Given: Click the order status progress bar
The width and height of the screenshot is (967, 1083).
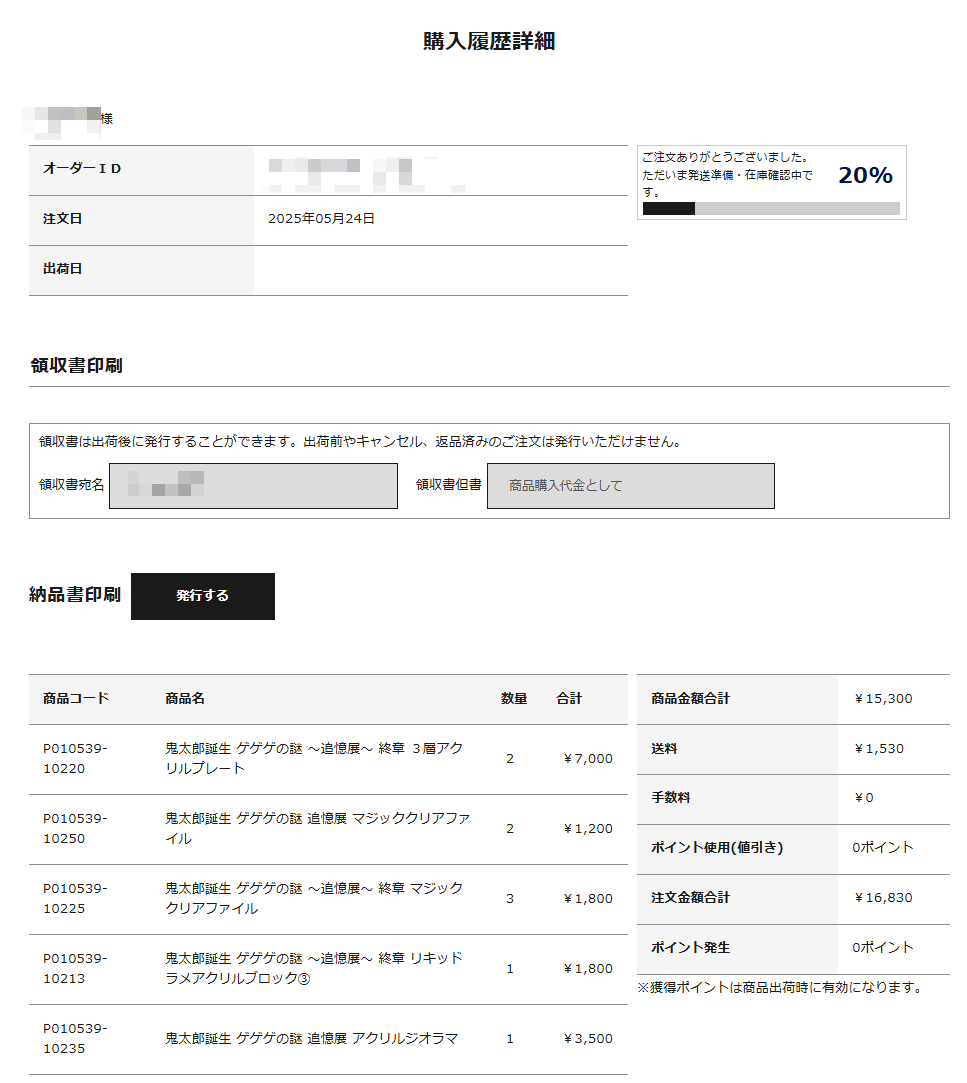Looking at the screenshot, I should coord(770,208).
